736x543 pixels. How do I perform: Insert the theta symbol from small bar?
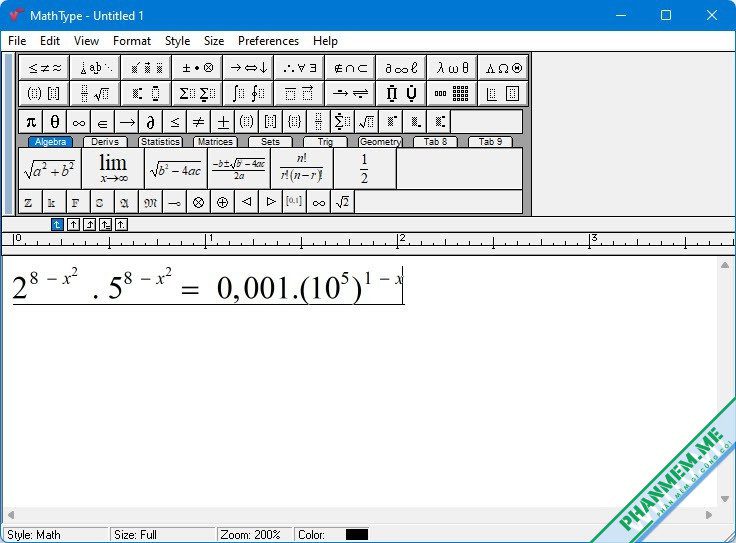(54, 122)
